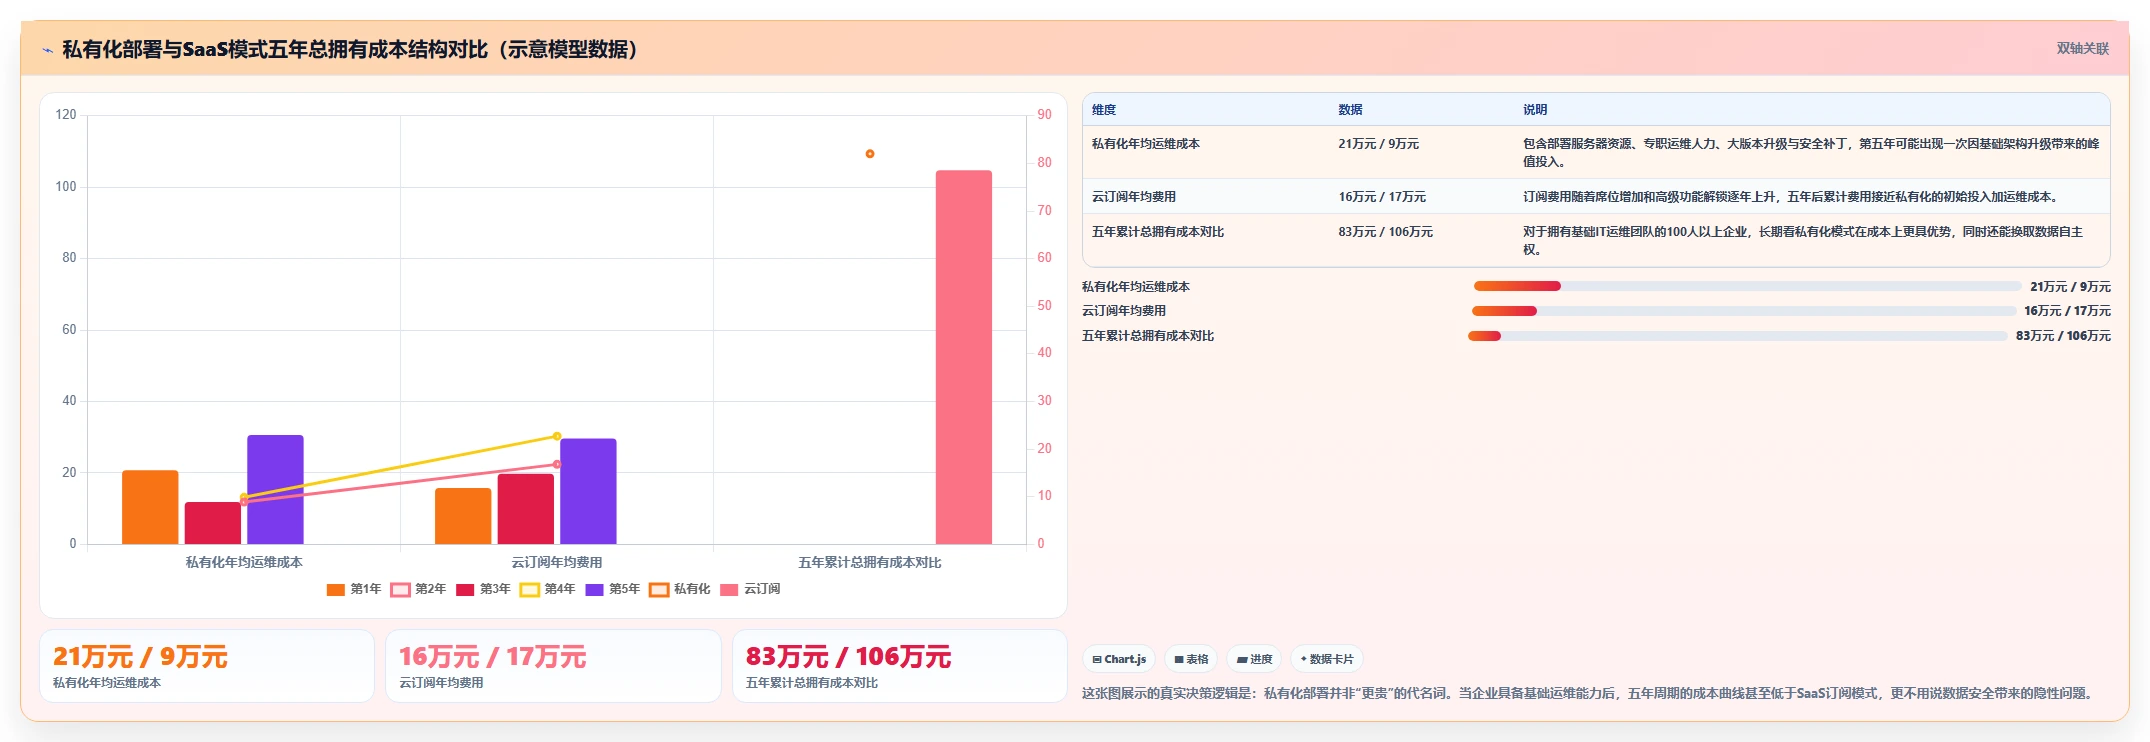Click x-axis label 私有化年均运维成本 under the chart
This screenshot has height=742, width=2150.
pyautogui.click(x=244, y=563)
